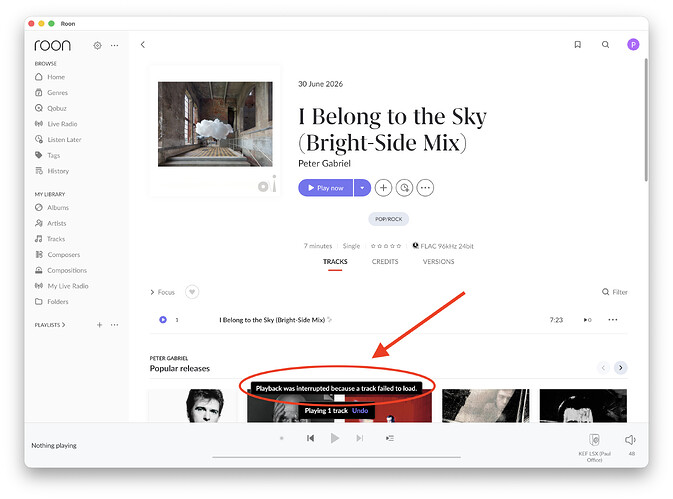
Task: Click the KEF LSX zone speaker icon
Action: click(594, 439)
